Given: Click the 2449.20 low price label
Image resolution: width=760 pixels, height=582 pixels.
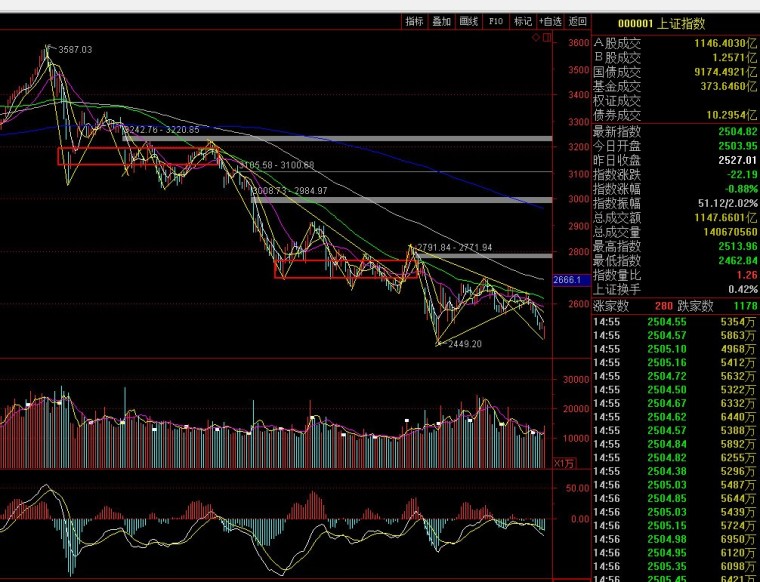Looking at the screenshot, I should [465, 344].
